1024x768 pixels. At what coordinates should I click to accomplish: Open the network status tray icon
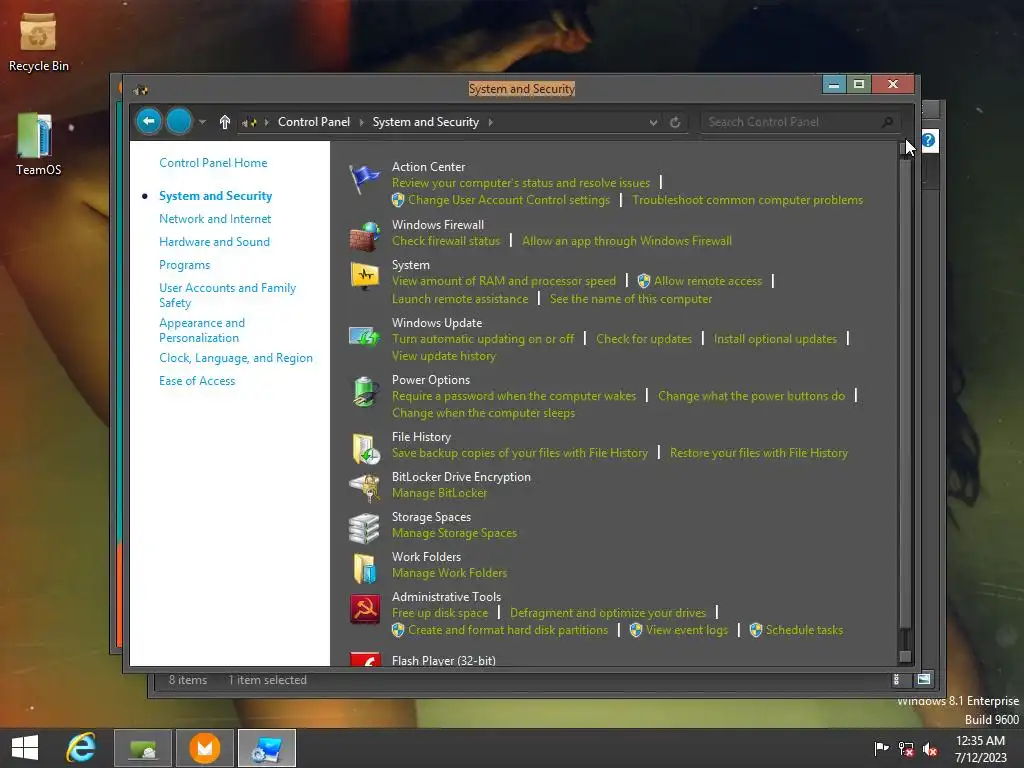906,749
